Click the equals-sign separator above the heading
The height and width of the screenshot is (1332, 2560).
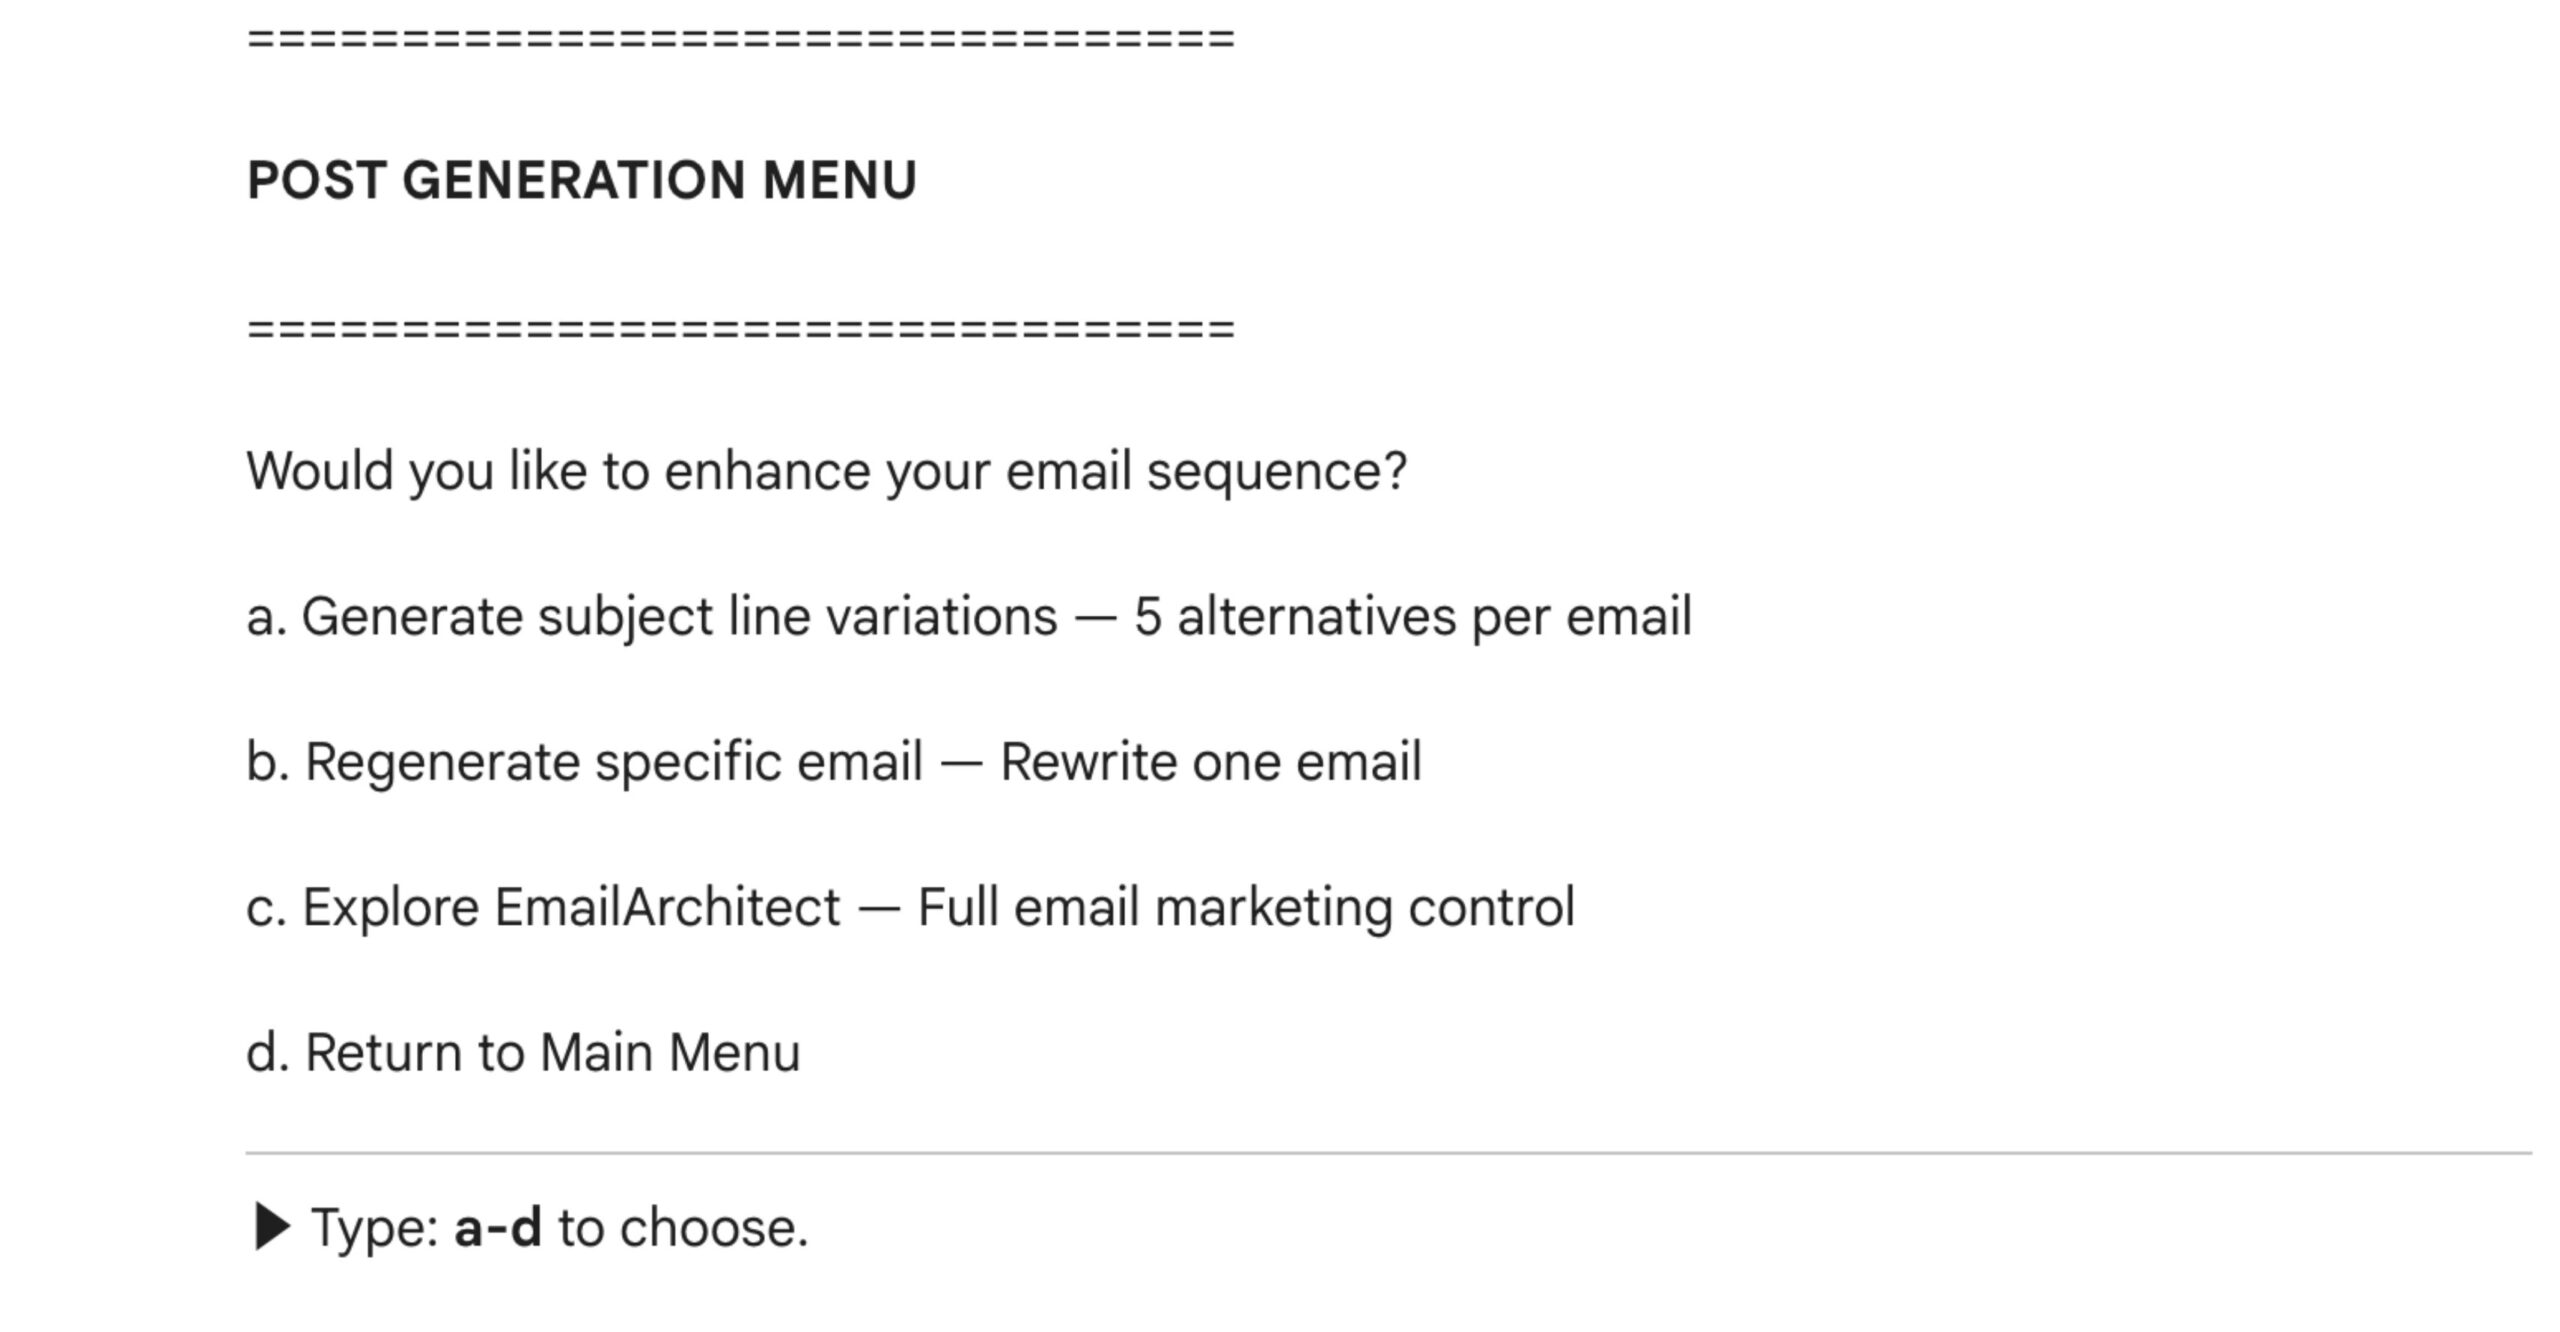(740, 40)
